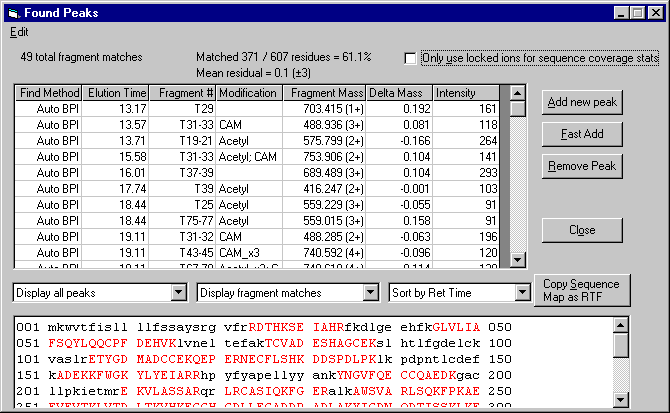Click the Remove Peak button

click(x=582, y=166)
